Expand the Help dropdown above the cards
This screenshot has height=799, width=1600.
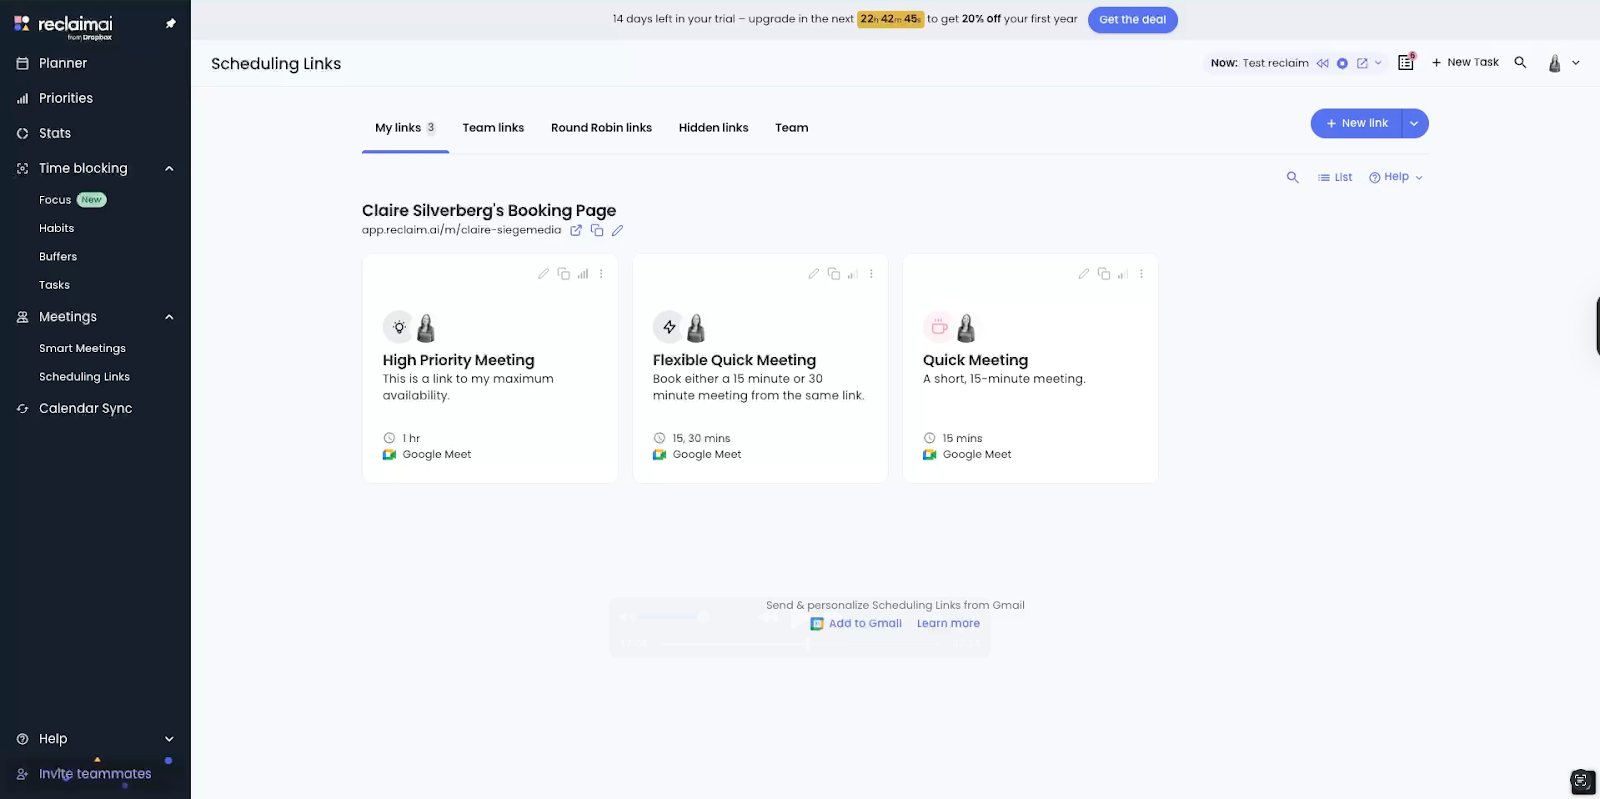point(1395,177)
